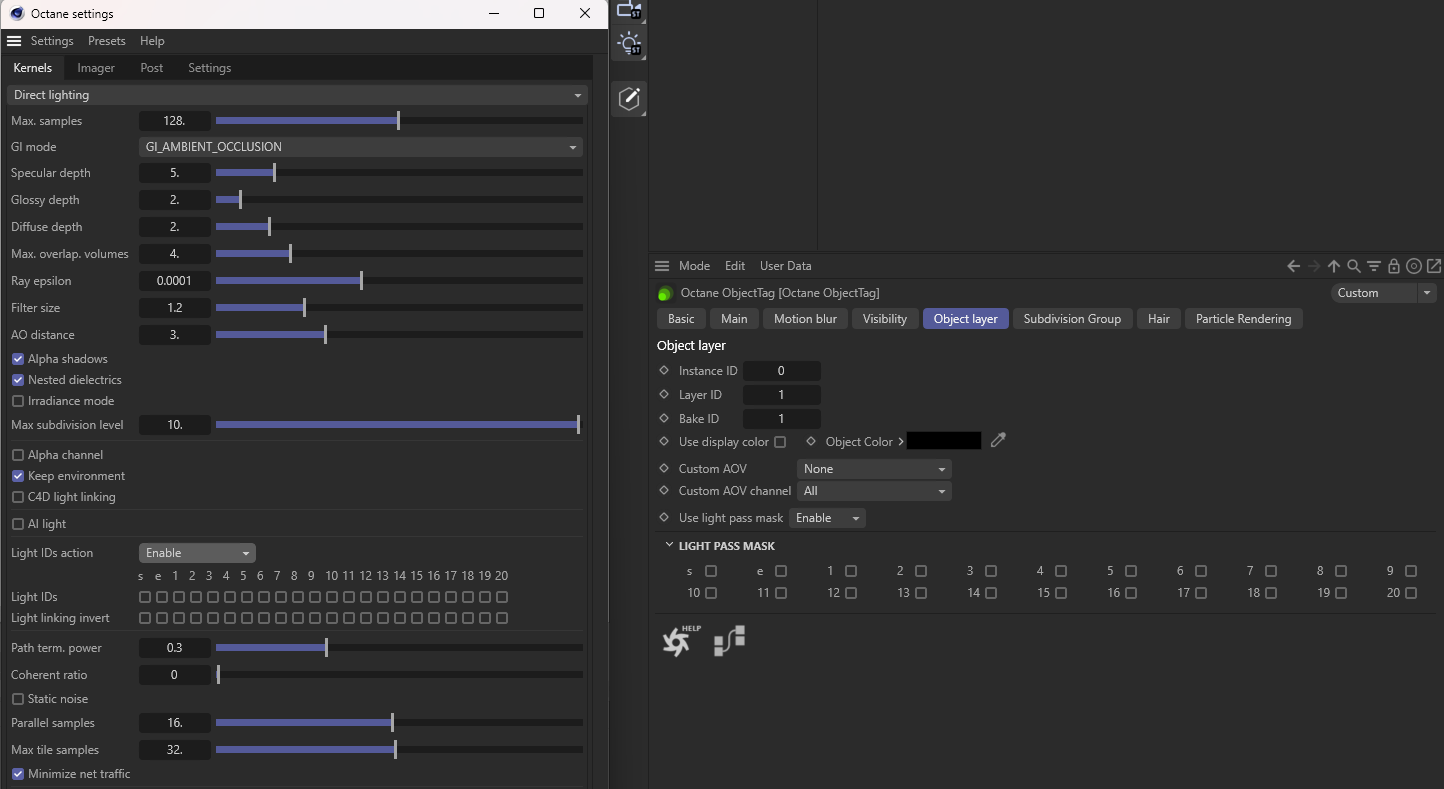This screenshot has height=789, width=1444.
Task: Open the Edit menu in Attribute Manager
Action: click(x=735, y=266)
